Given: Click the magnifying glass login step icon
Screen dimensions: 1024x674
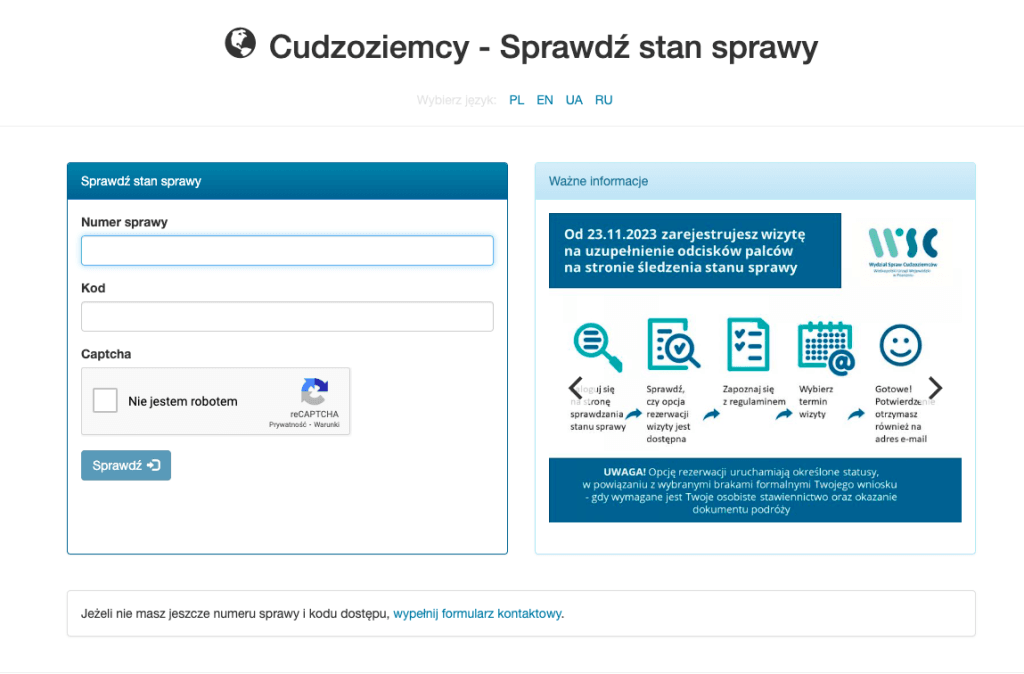Looking at the screenshot, I should pyautogui.click(x=597, y=345).
